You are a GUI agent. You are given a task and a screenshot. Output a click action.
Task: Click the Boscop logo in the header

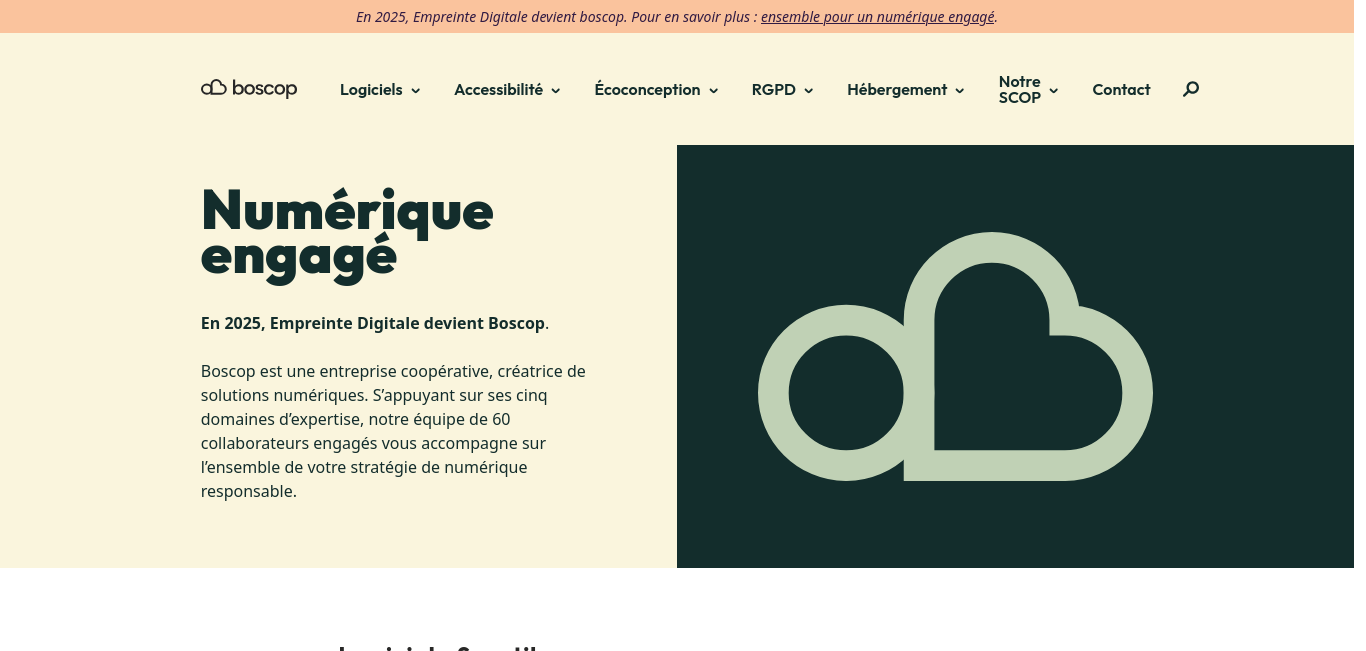pyautogui.click(x=249, y=89)
